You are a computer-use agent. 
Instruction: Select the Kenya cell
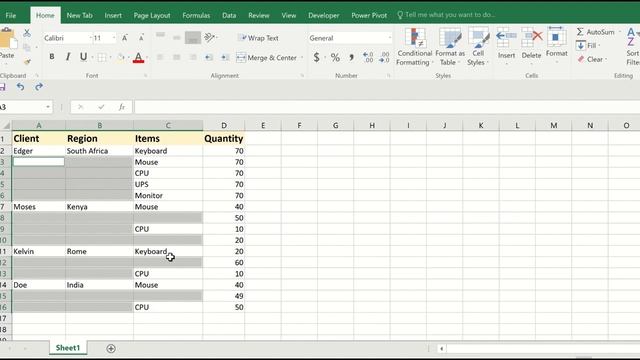99,207
